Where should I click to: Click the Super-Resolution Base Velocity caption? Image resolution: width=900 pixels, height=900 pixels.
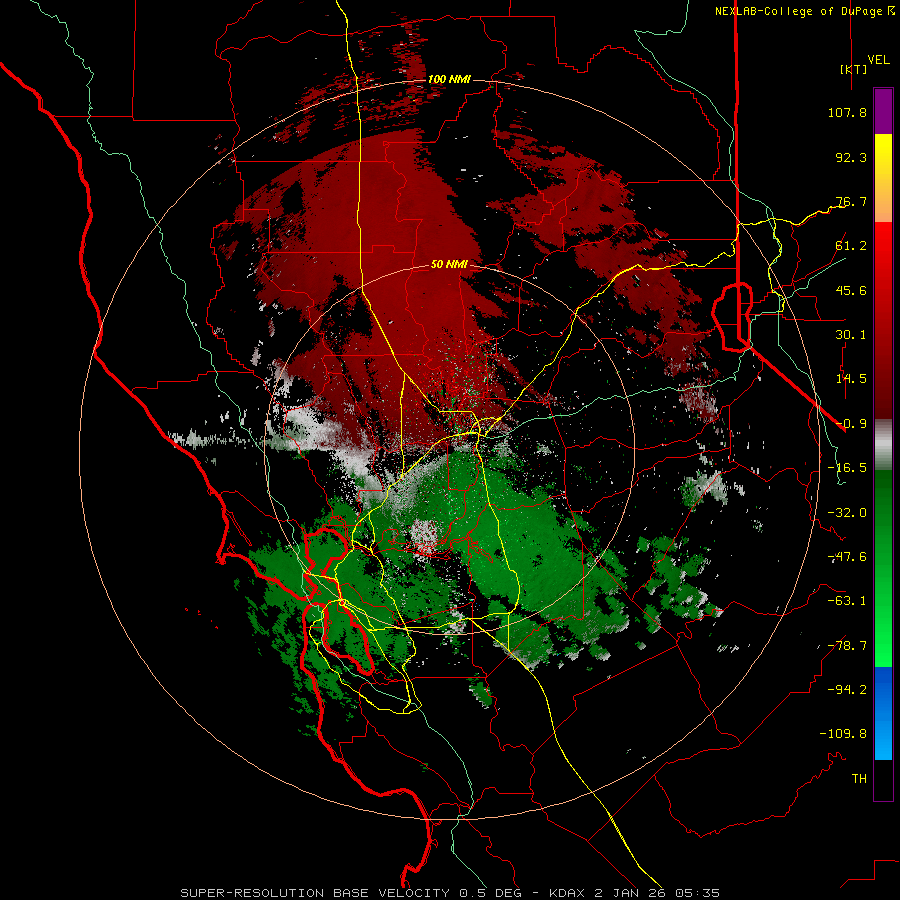[449, 893]
